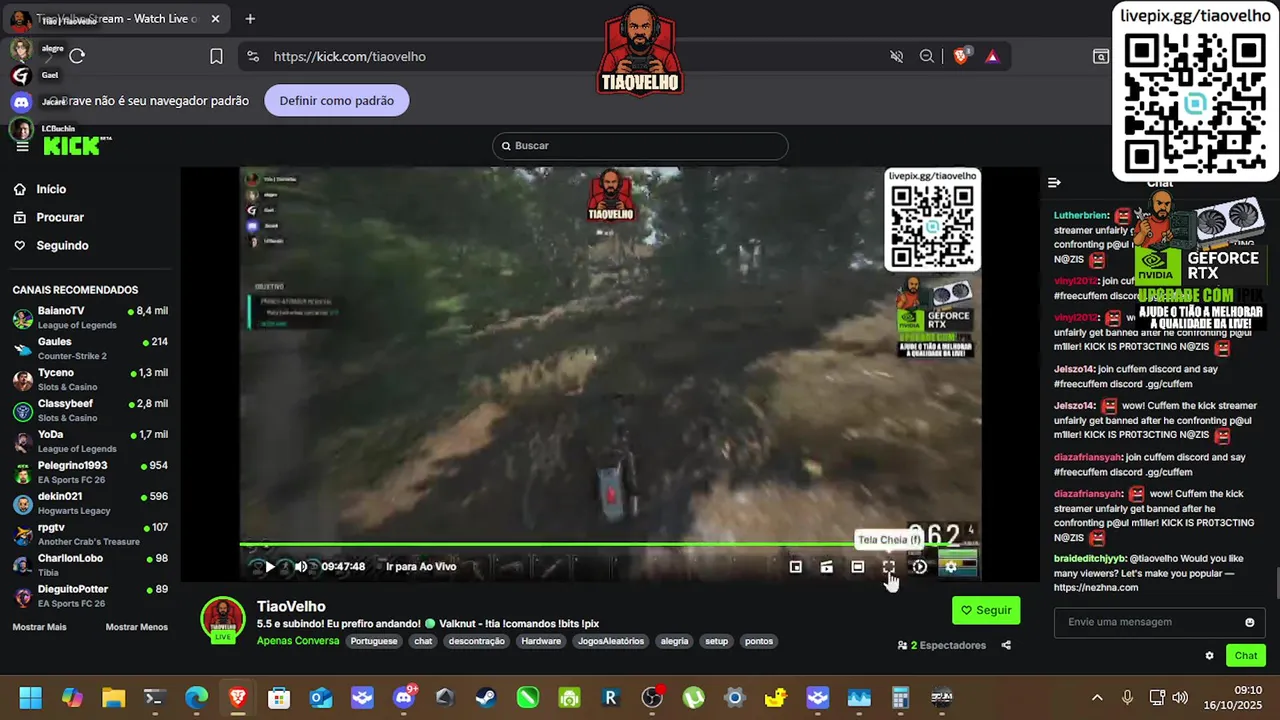
Task: Toggle theater mode in video player
Action: pyautogui.click(x=857, y=567)
